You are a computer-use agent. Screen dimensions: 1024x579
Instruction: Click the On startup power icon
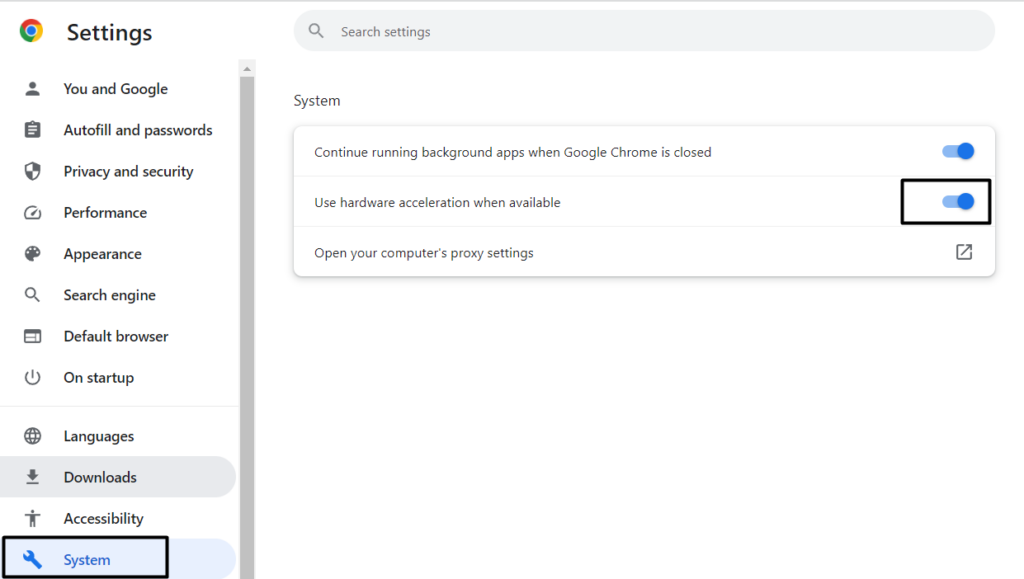[33, 377]
